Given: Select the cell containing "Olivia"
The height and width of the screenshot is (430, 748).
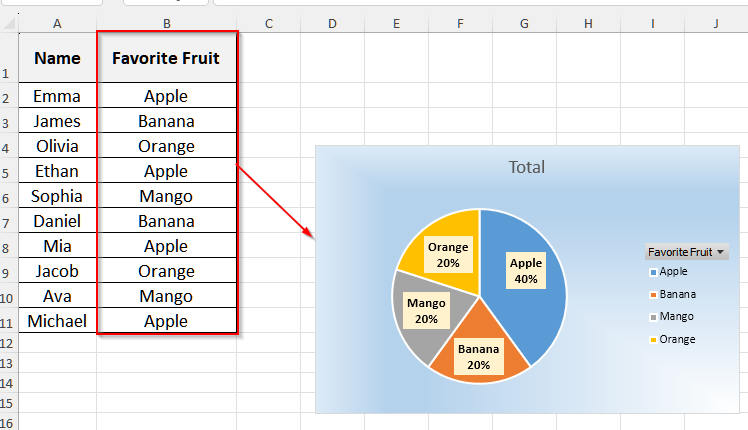Looking at the screenshot, I should tap(57, 146).
